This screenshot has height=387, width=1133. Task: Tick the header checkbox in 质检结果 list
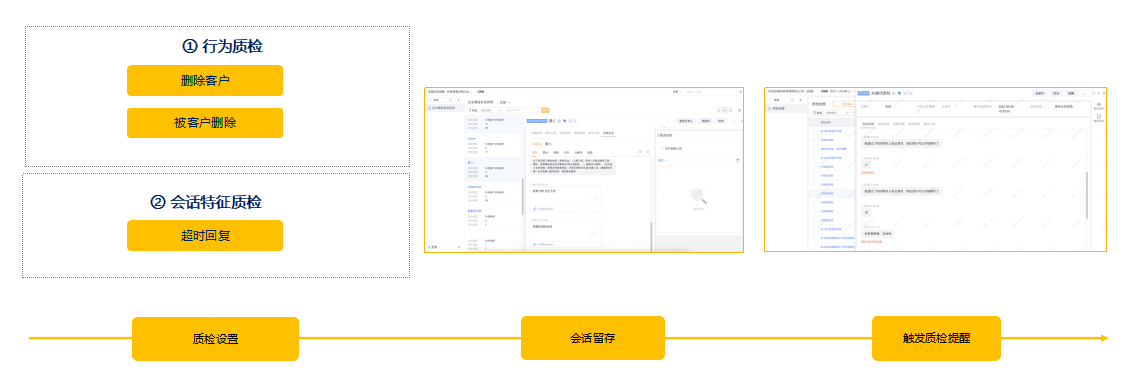click(x=814, y=122)
